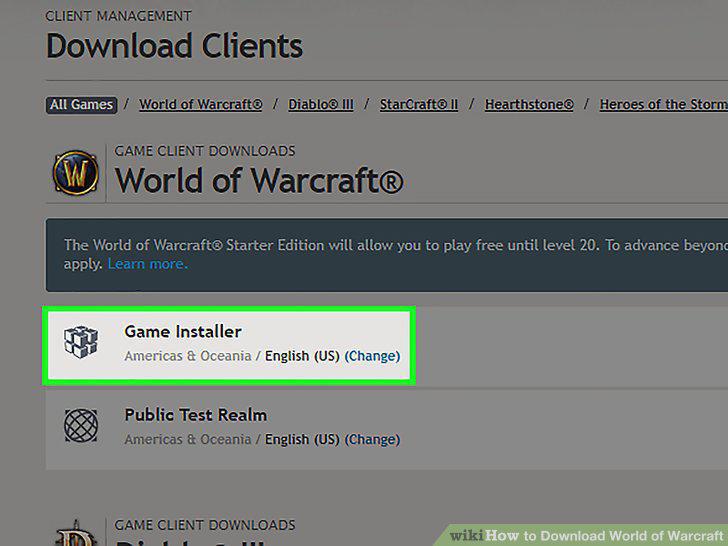Click the Game Installer download title
The width and height of the screenshot is (728, 546).
[x=183, y=332]
